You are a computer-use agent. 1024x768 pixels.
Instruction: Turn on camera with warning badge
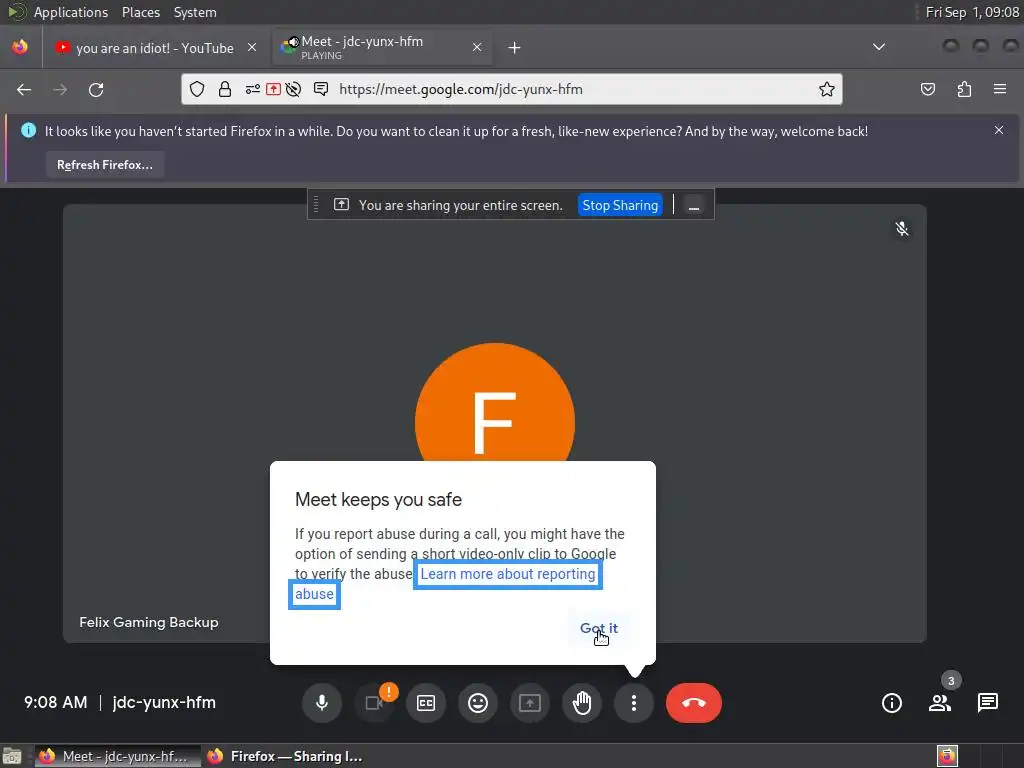click(x=374, y=703)
